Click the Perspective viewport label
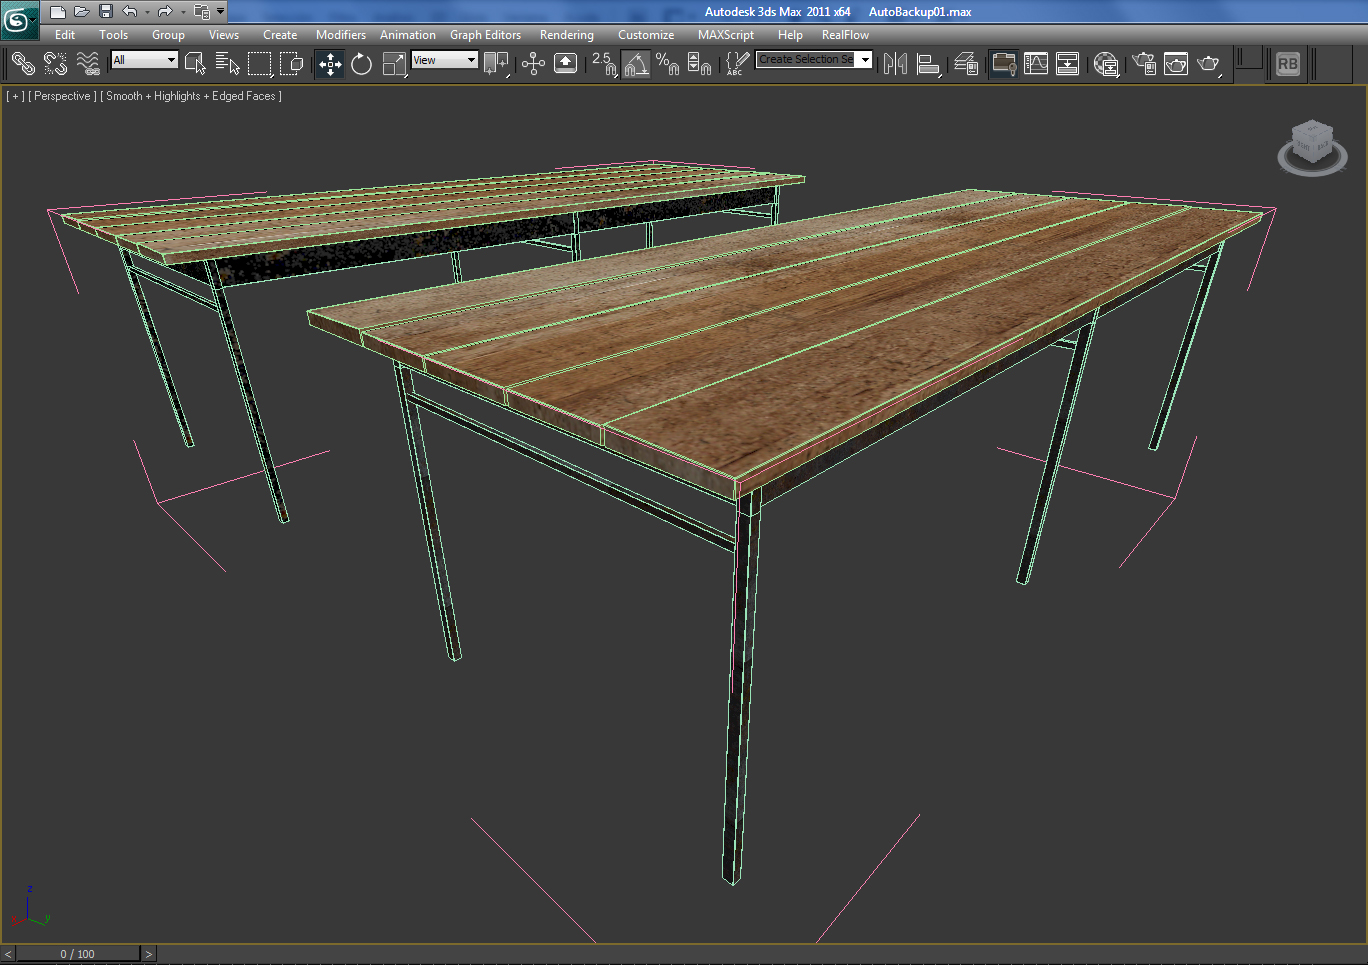 62,96
